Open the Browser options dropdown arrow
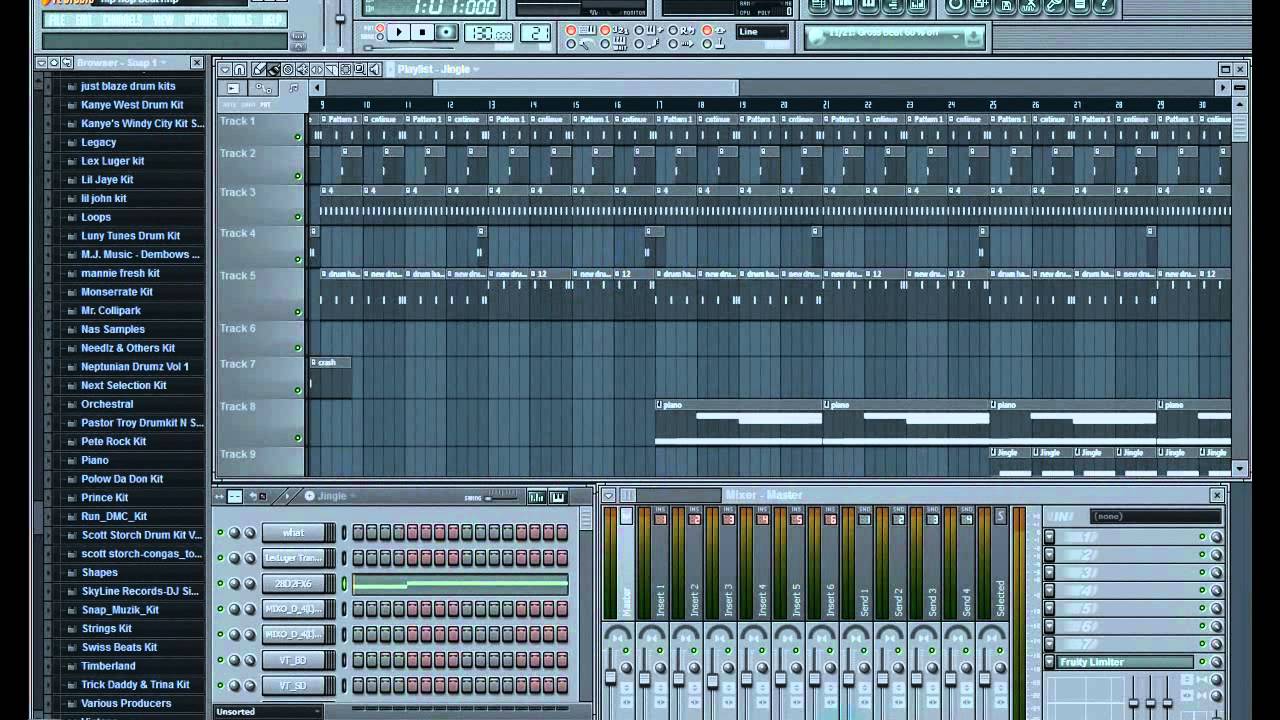Image resolution: width=1280 pixels, height=720 pixels. tap(41, 62)
